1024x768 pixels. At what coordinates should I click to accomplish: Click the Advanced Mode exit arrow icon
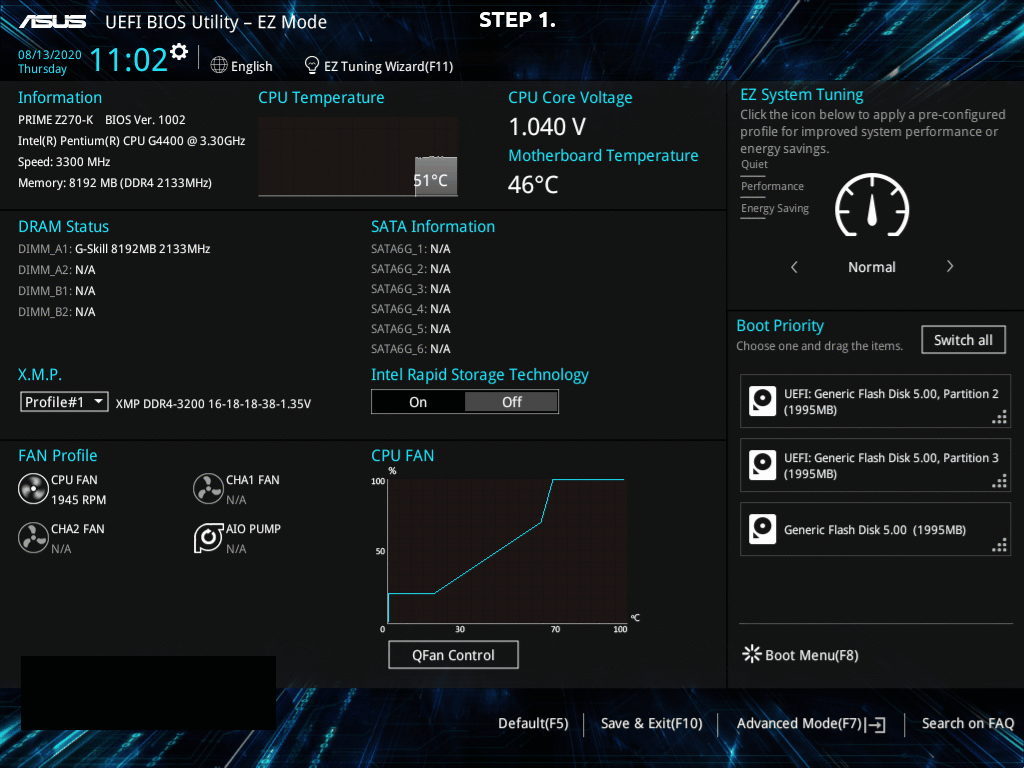coord(876,724)
